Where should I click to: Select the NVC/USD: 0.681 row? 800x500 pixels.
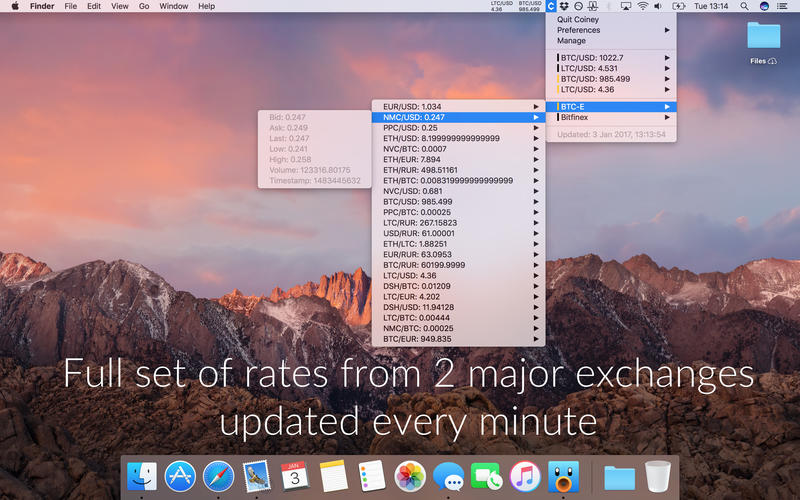pyautogui.click(x=458, y=191)
